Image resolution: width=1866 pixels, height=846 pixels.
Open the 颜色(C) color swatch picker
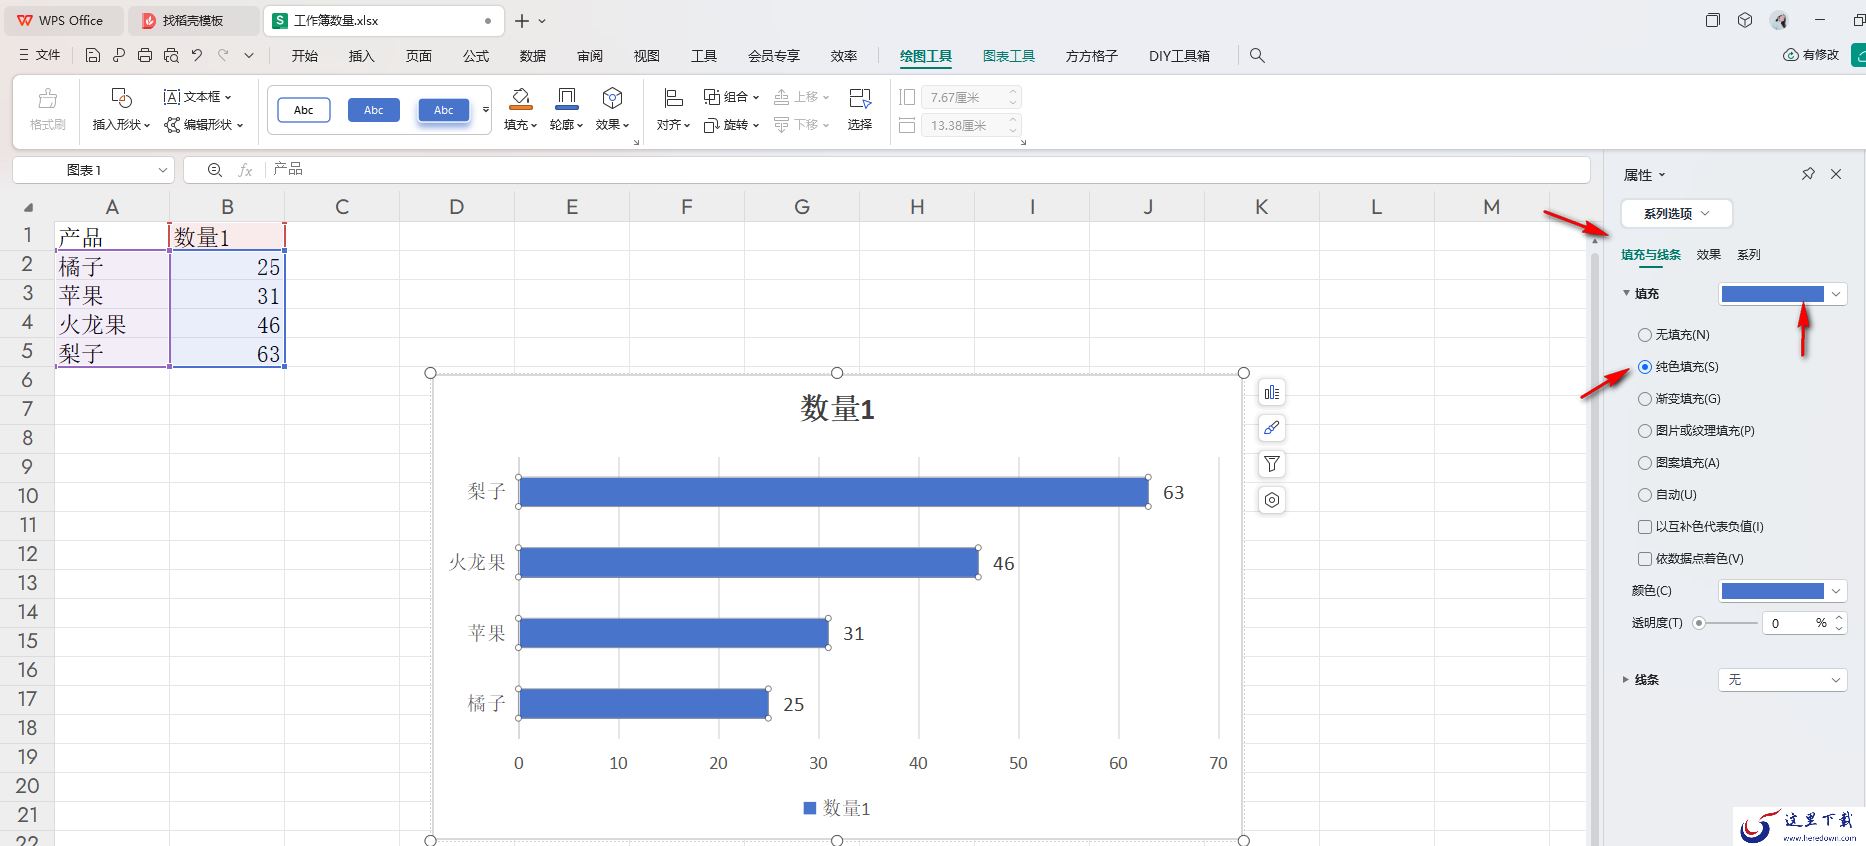click(x=1782, y=591)
